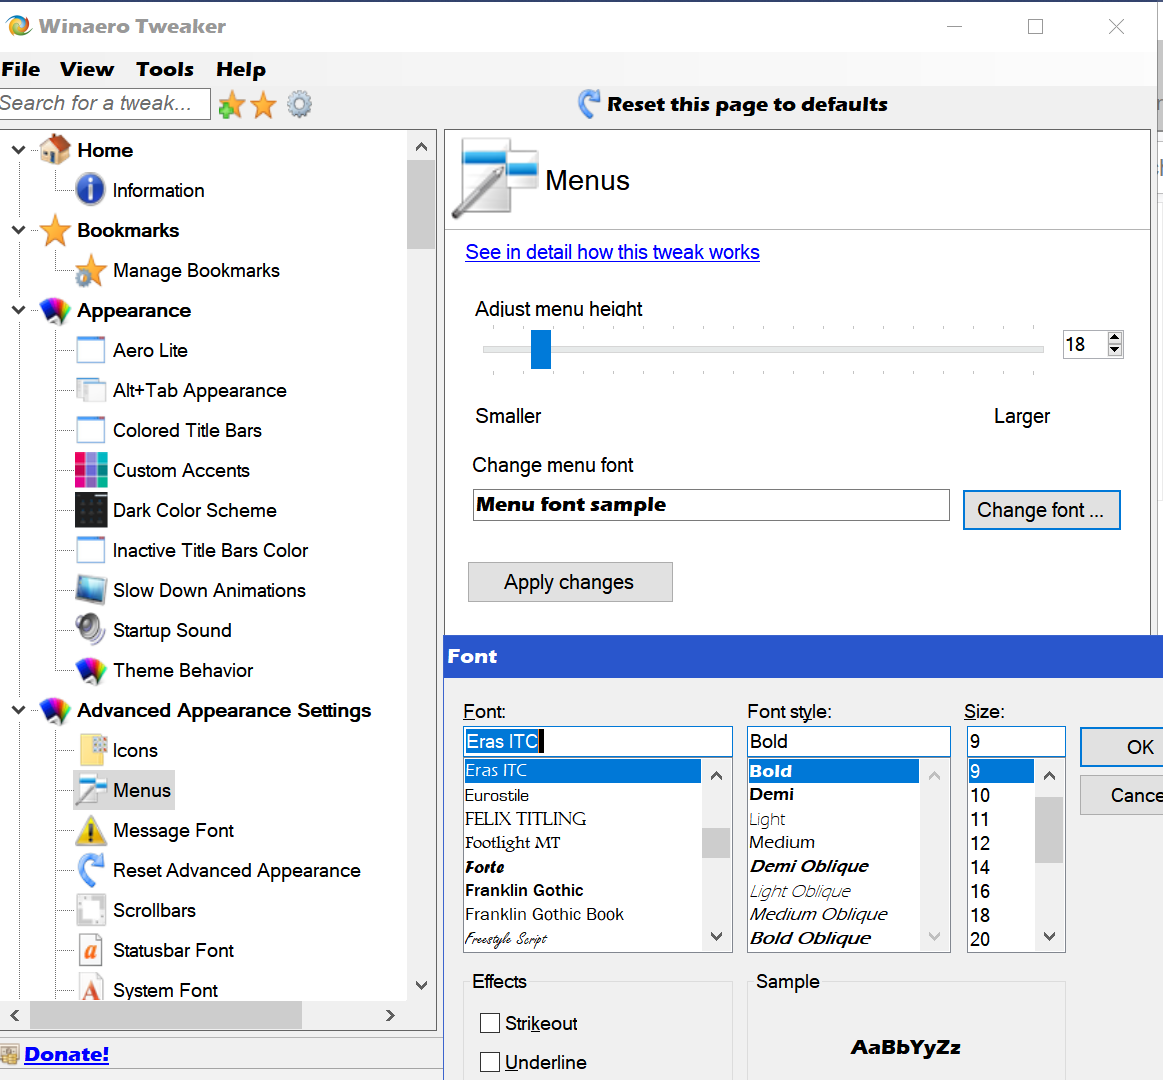Click the Inactive Title Bars Color icon
Viewport: 1163px width, 1080px height.
point(90,550)
